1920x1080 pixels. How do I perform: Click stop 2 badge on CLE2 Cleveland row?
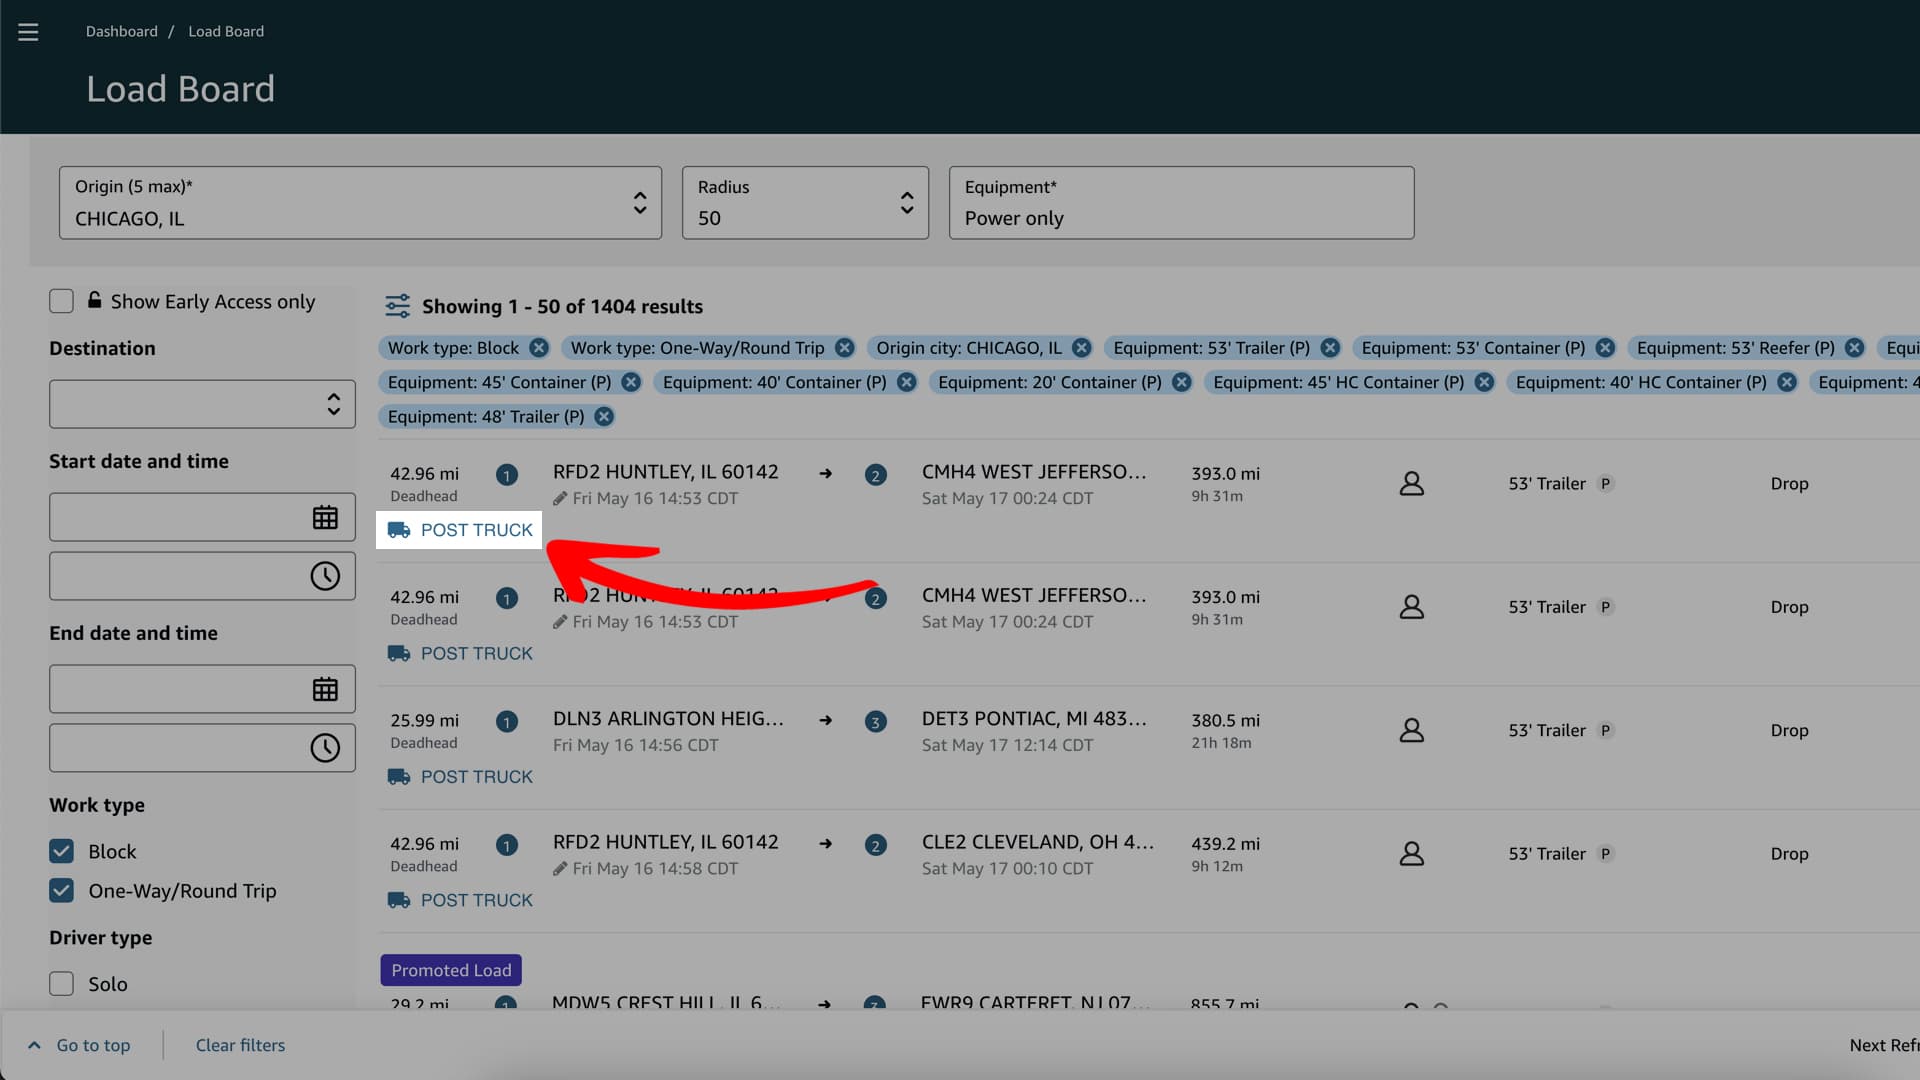click(876, 846)
